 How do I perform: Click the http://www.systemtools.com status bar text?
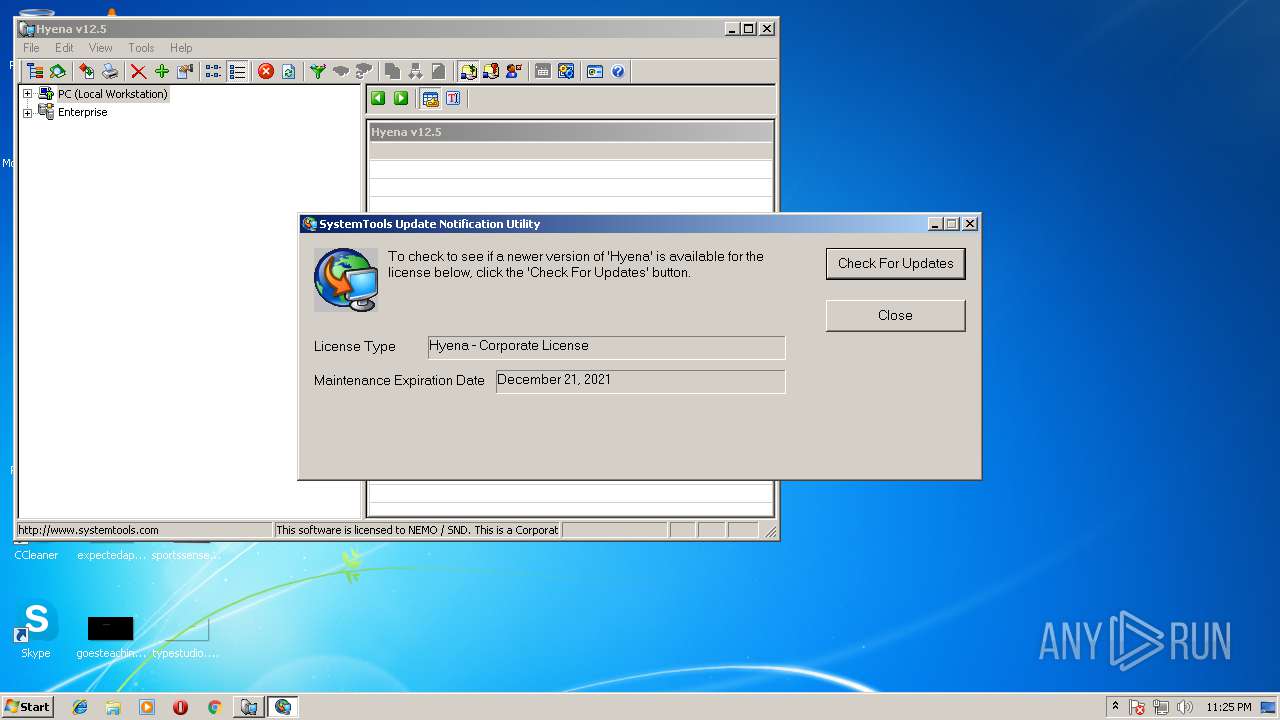pos(88,530)
